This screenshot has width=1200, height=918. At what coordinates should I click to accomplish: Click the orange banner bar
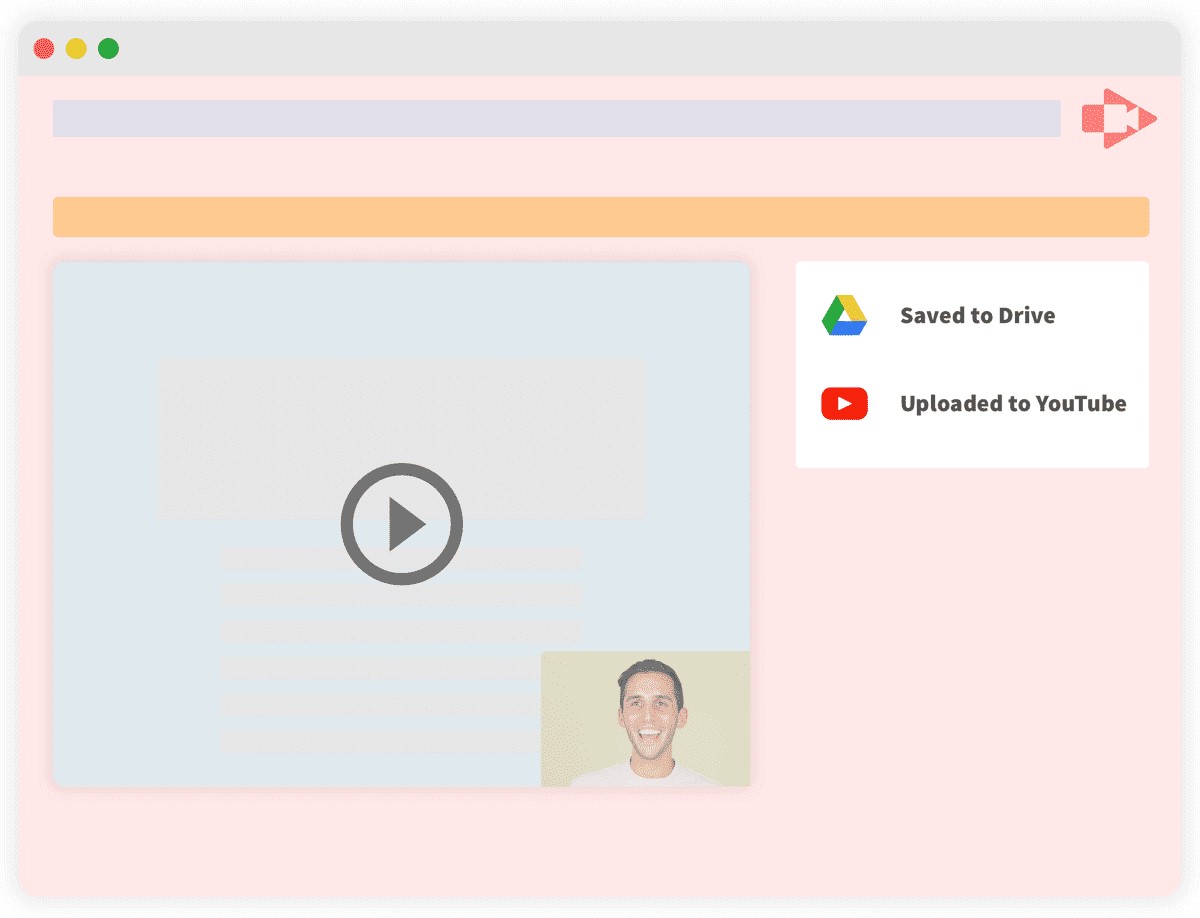pyautogui.click(x=601, y=217)
